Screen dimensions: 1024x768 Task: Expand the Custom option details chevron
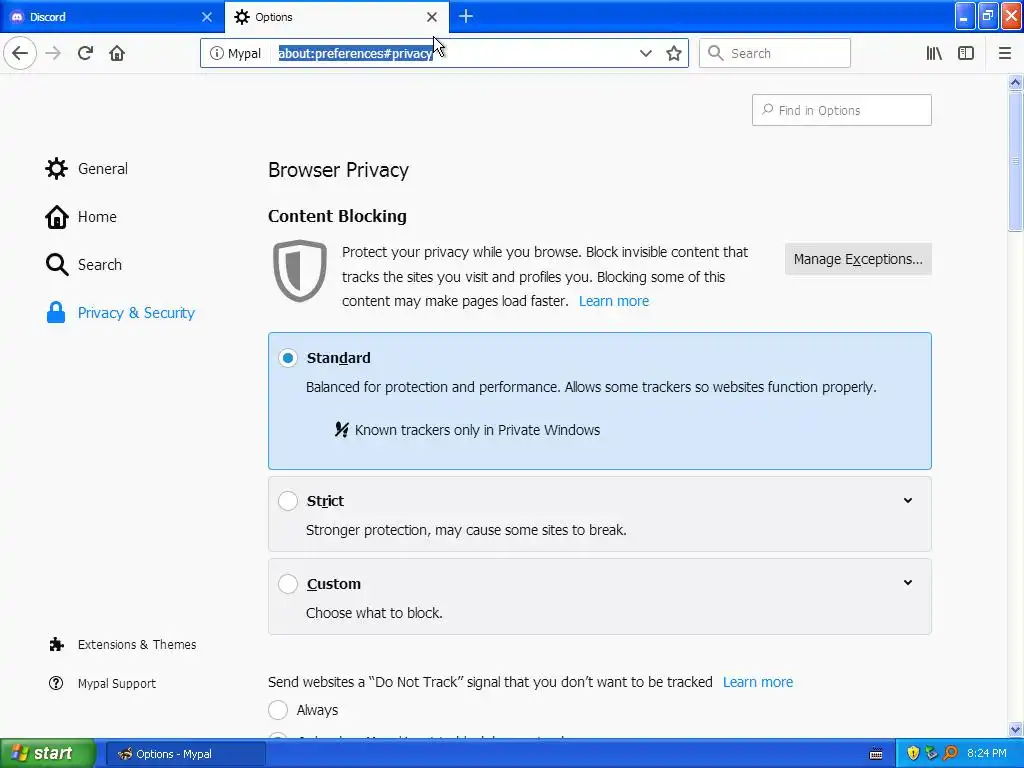point(908,583)
